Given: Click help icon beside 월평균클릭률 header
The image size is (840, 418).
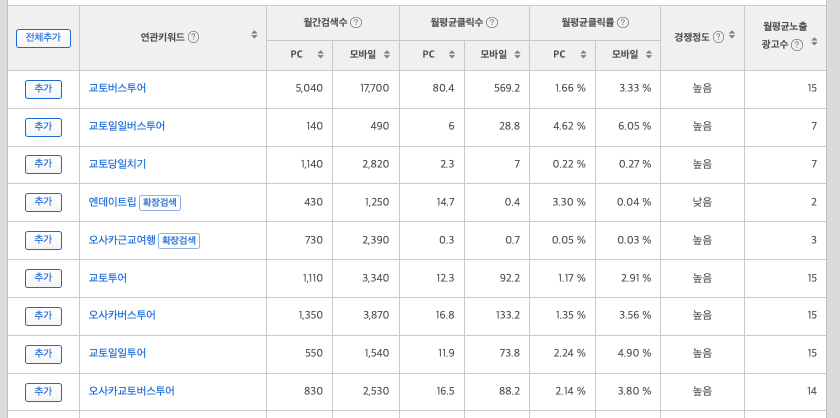Looking at the screenshot, I should [622, 23].
